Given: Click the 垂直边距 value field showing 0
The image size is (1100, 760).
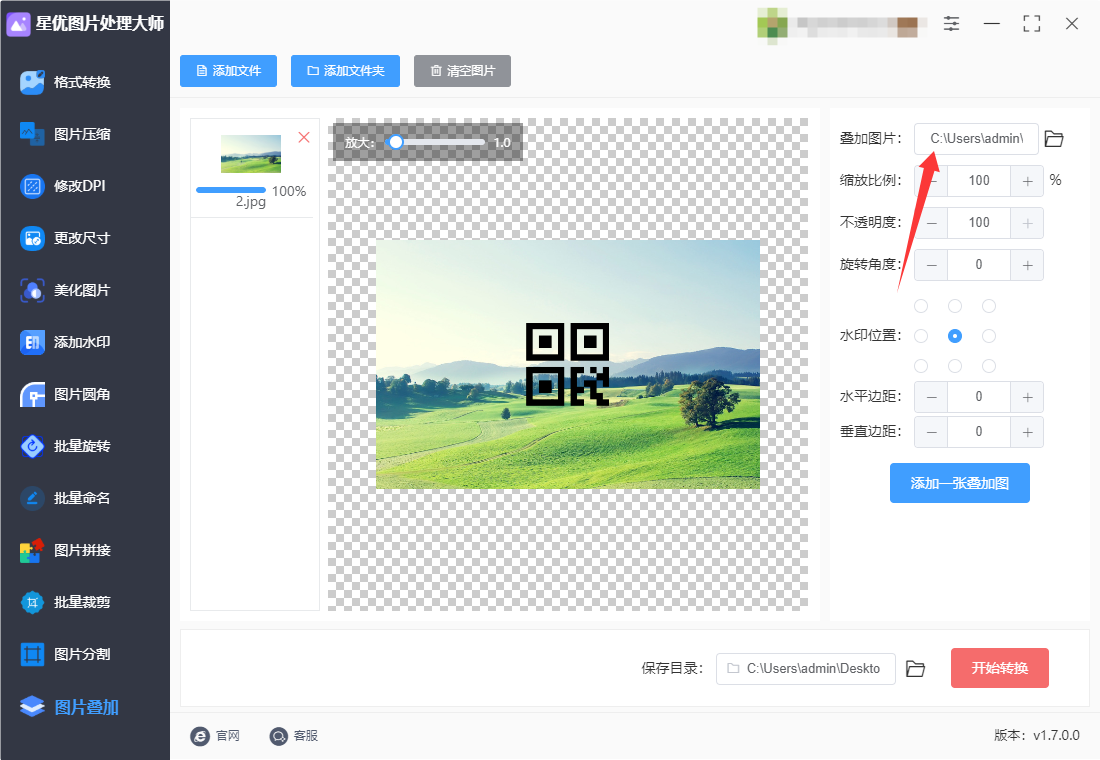Looking at the screenshot, I should click(979, 432).
